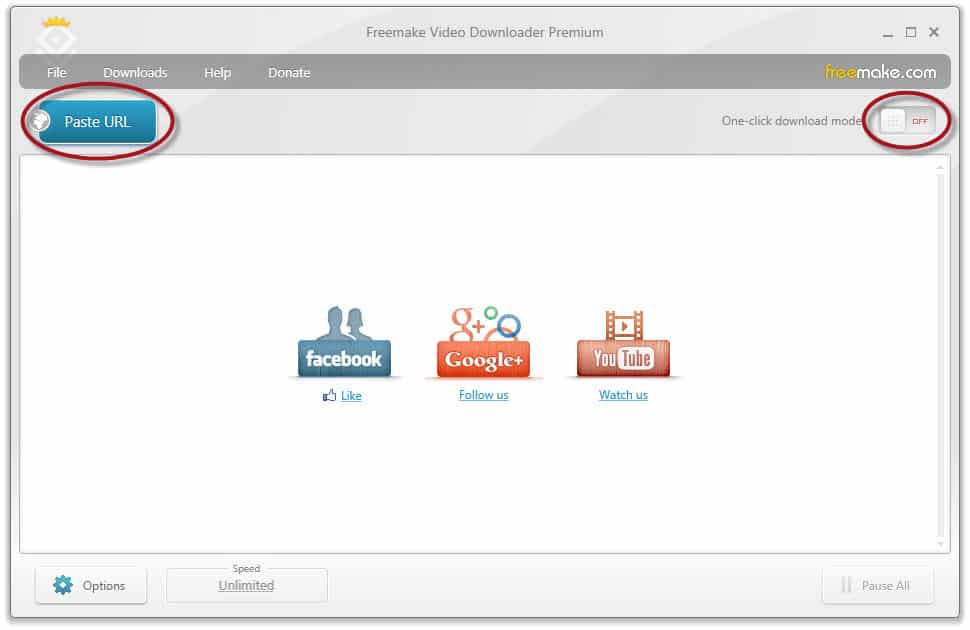Click the scrollbar down arrow
This screenshot has width=970, height=630.
pos(940,545)
